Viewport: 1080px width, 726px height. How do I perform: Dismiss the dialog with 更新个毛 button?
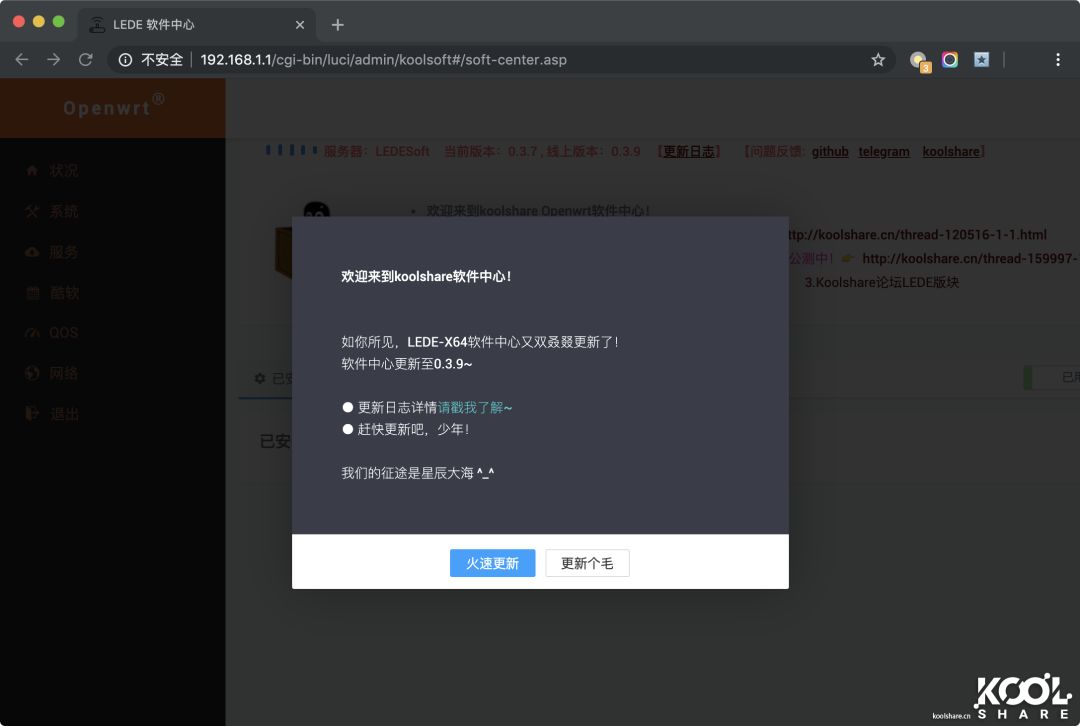[x=587, y=563]
